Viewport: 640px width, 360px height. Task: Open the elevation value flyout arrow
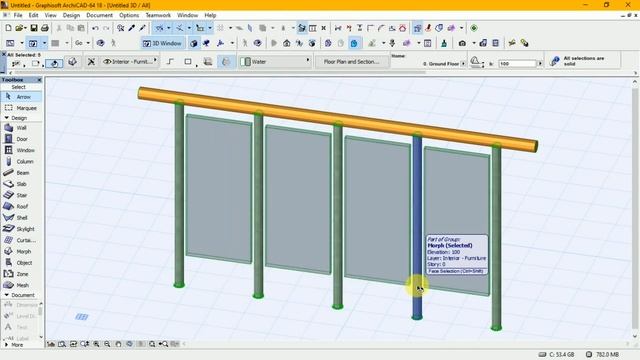540,64
